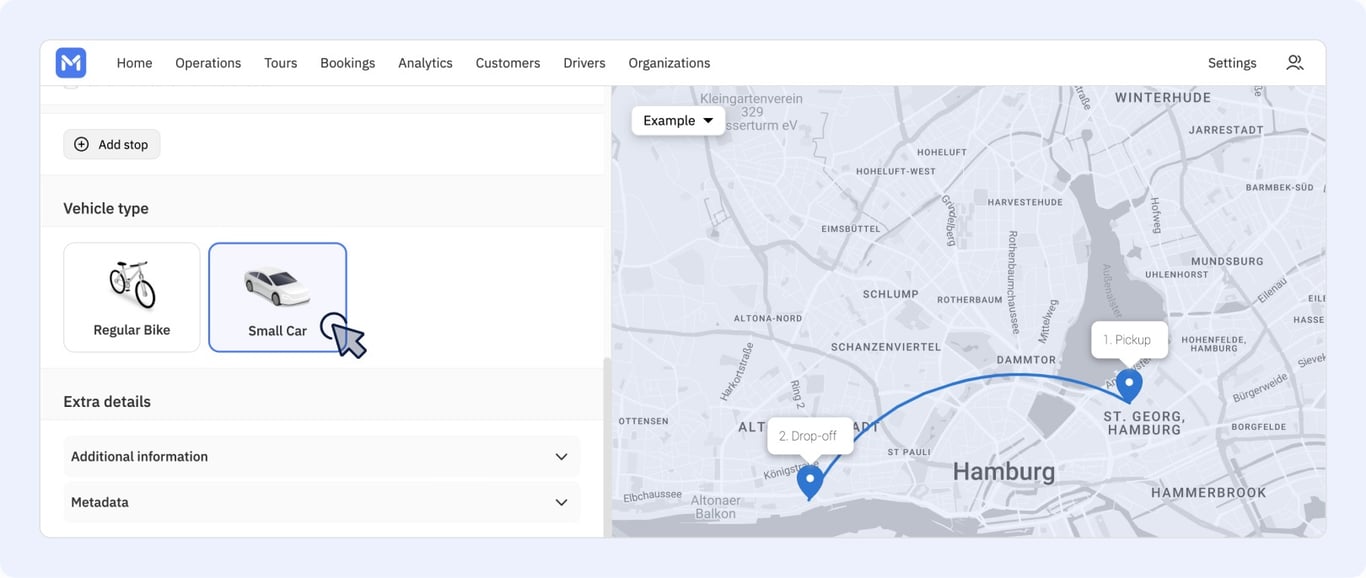Image resolution: width=1366 pixels, height=578 pixels.
Task: Open the Analytics section
Action: (x=425, y=63)
